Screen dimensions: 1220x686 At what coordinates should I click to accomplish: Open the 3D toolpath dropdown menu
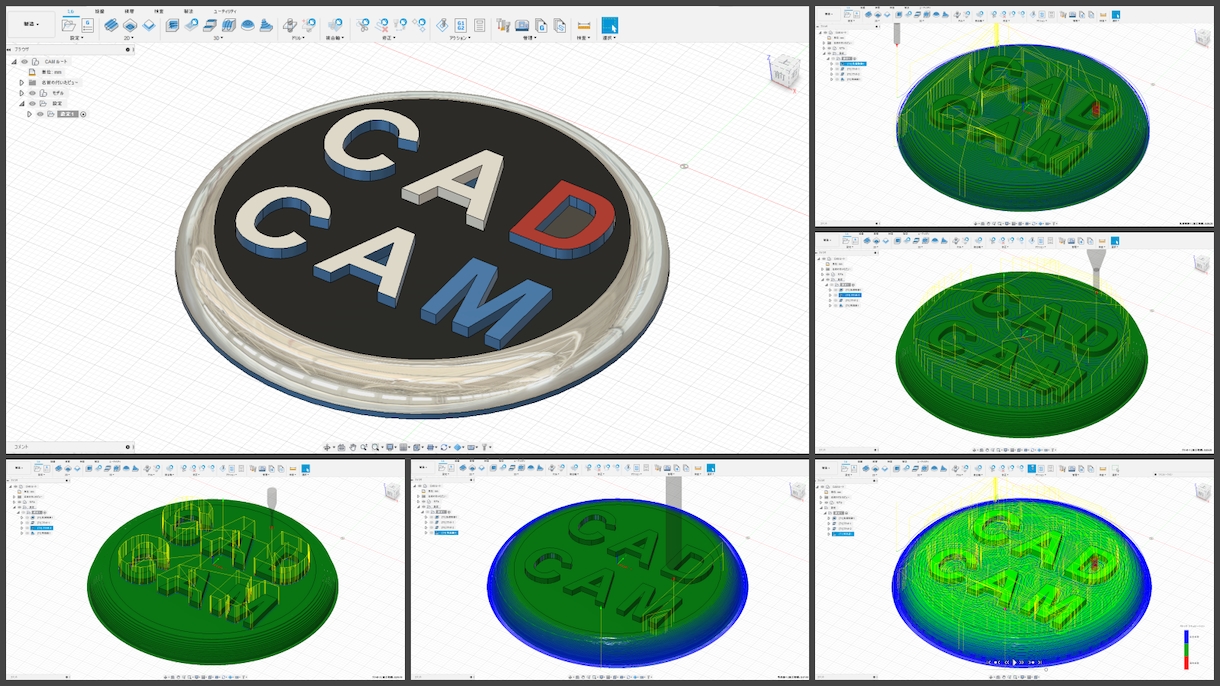point(219,38)
